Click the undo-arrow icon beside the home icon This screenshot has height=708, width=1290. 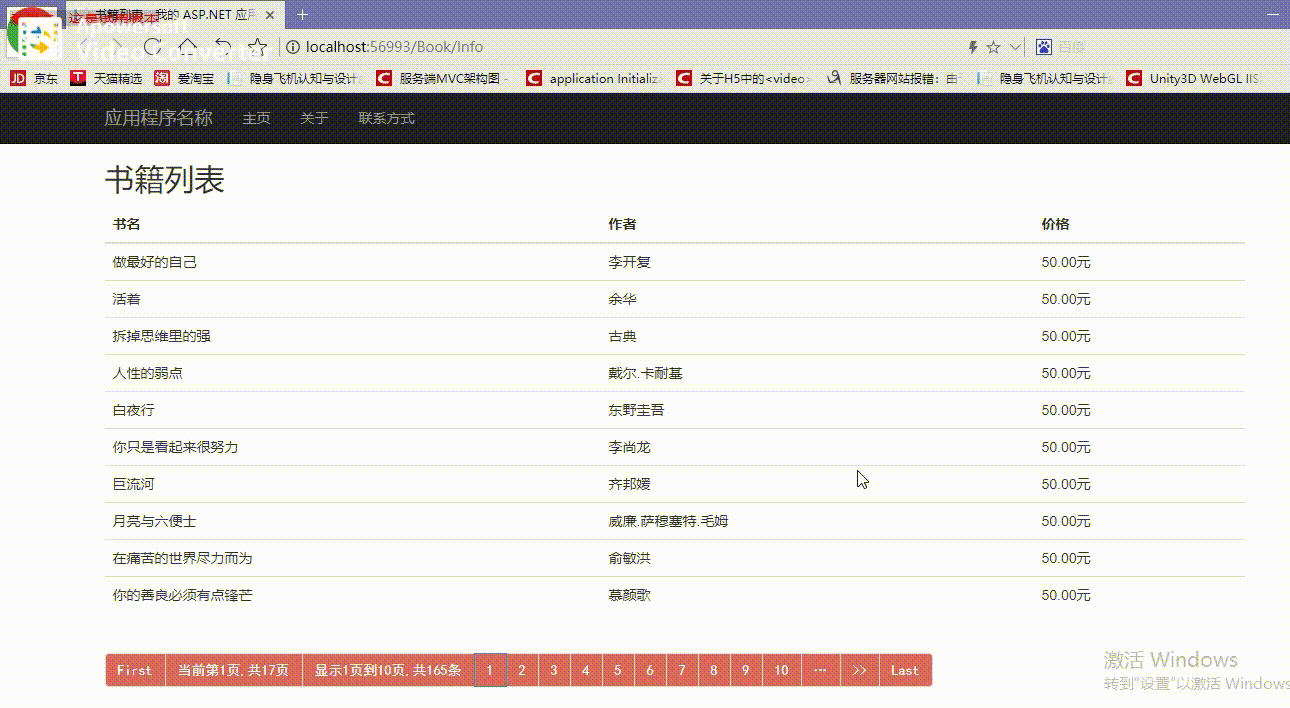tap(223, 46)
